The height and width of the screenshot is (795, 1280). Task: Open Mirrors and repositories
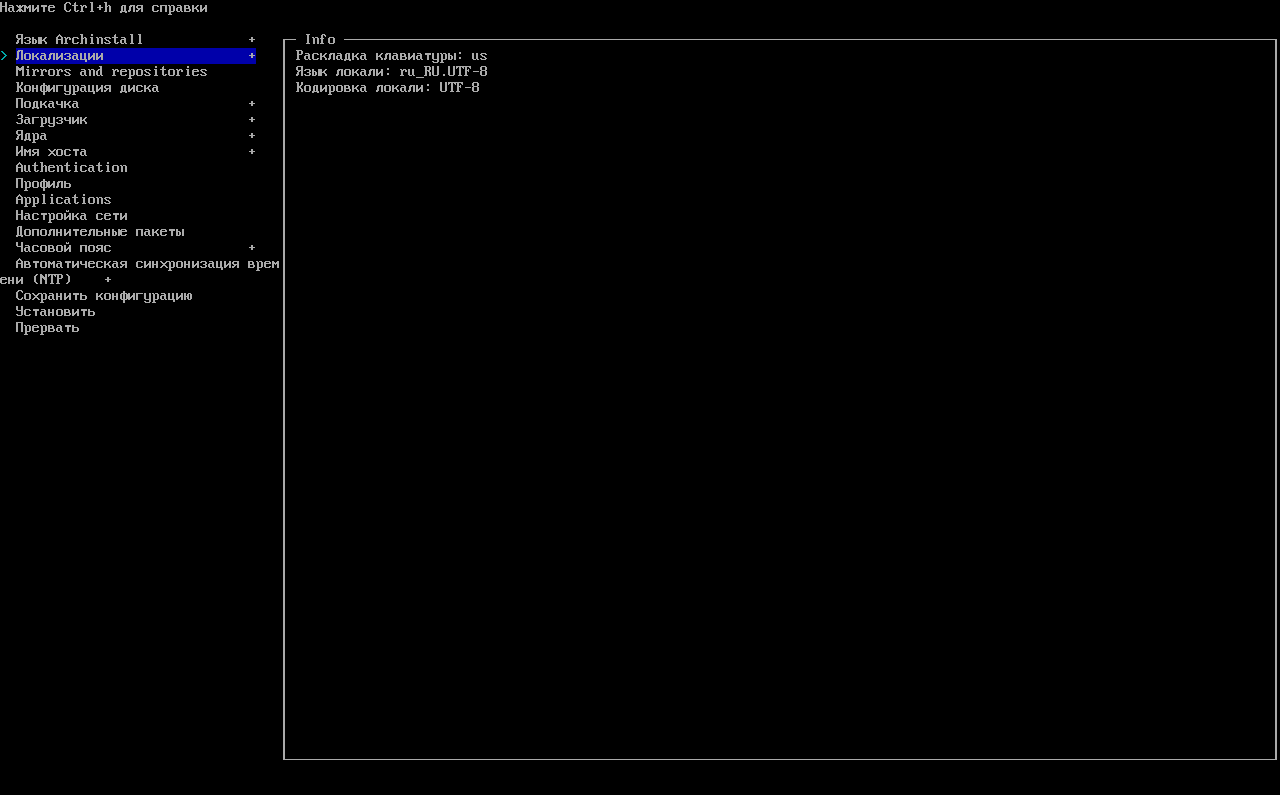(x=111, y=72)
